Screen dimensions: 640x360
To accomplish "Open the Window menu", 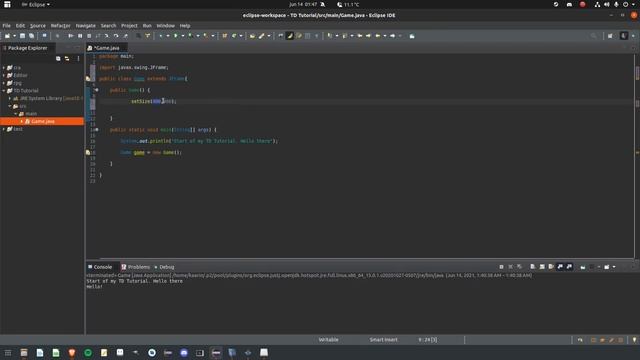I will (165, 25).
